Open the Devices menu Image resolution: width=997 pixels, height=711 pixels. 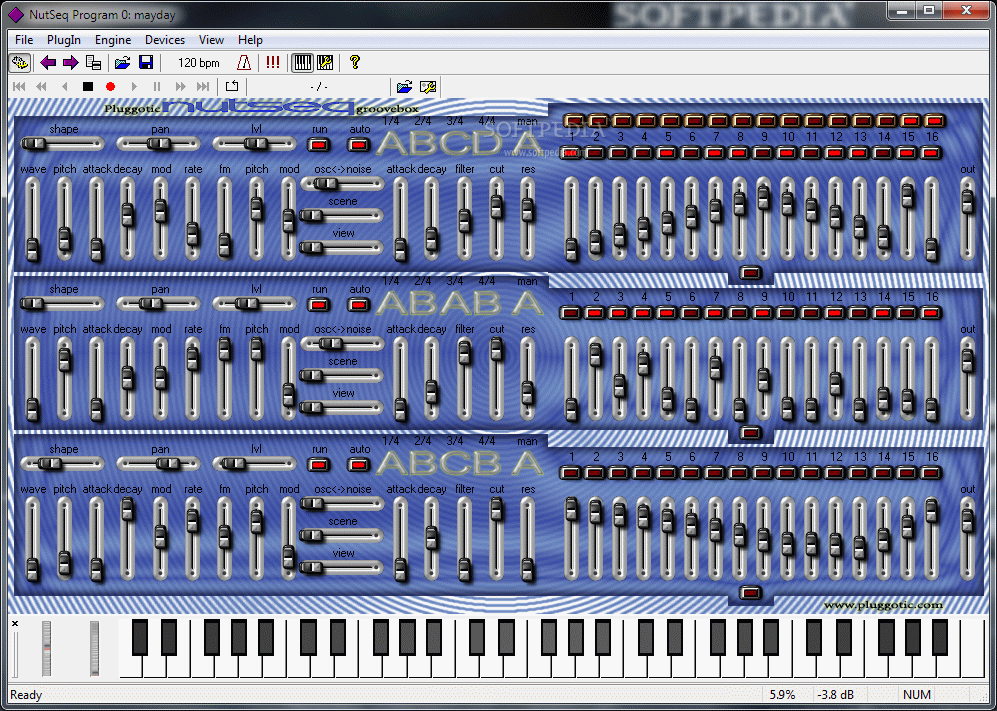(165, 39)
